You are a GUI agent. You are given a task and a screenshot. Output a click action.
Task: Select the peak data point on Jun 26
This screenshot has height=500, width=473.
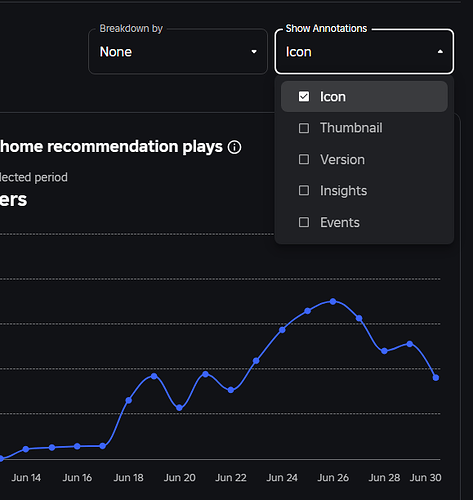[333, 301]
